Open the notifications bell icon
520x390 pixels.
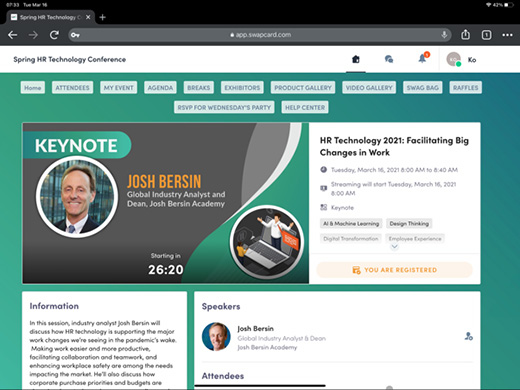click(423, 58)
